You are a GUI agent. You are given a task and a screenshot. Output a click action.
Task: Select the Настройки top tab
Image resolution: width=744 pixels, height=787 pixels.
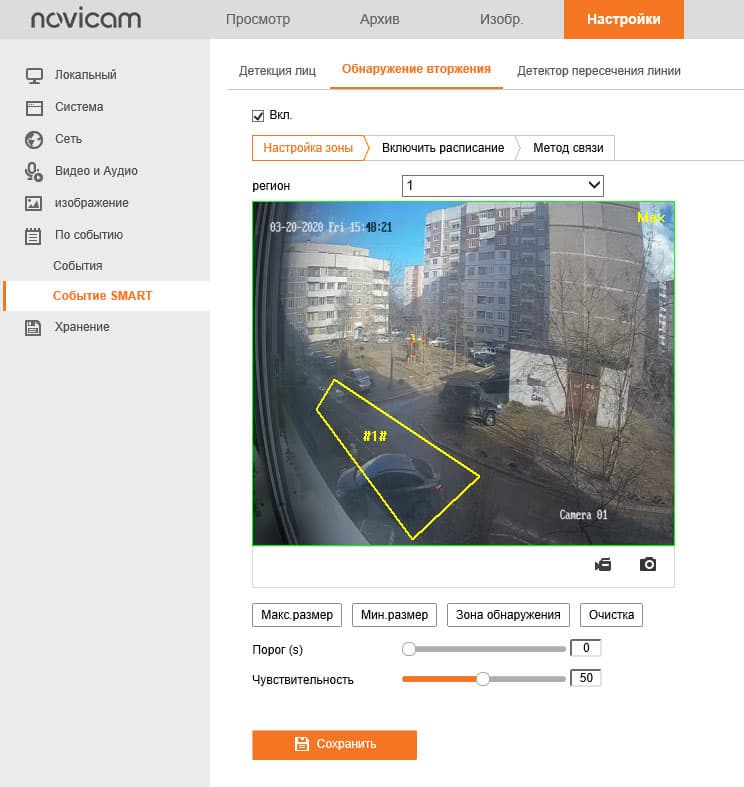pyautogui.click(x=624, y=19)
